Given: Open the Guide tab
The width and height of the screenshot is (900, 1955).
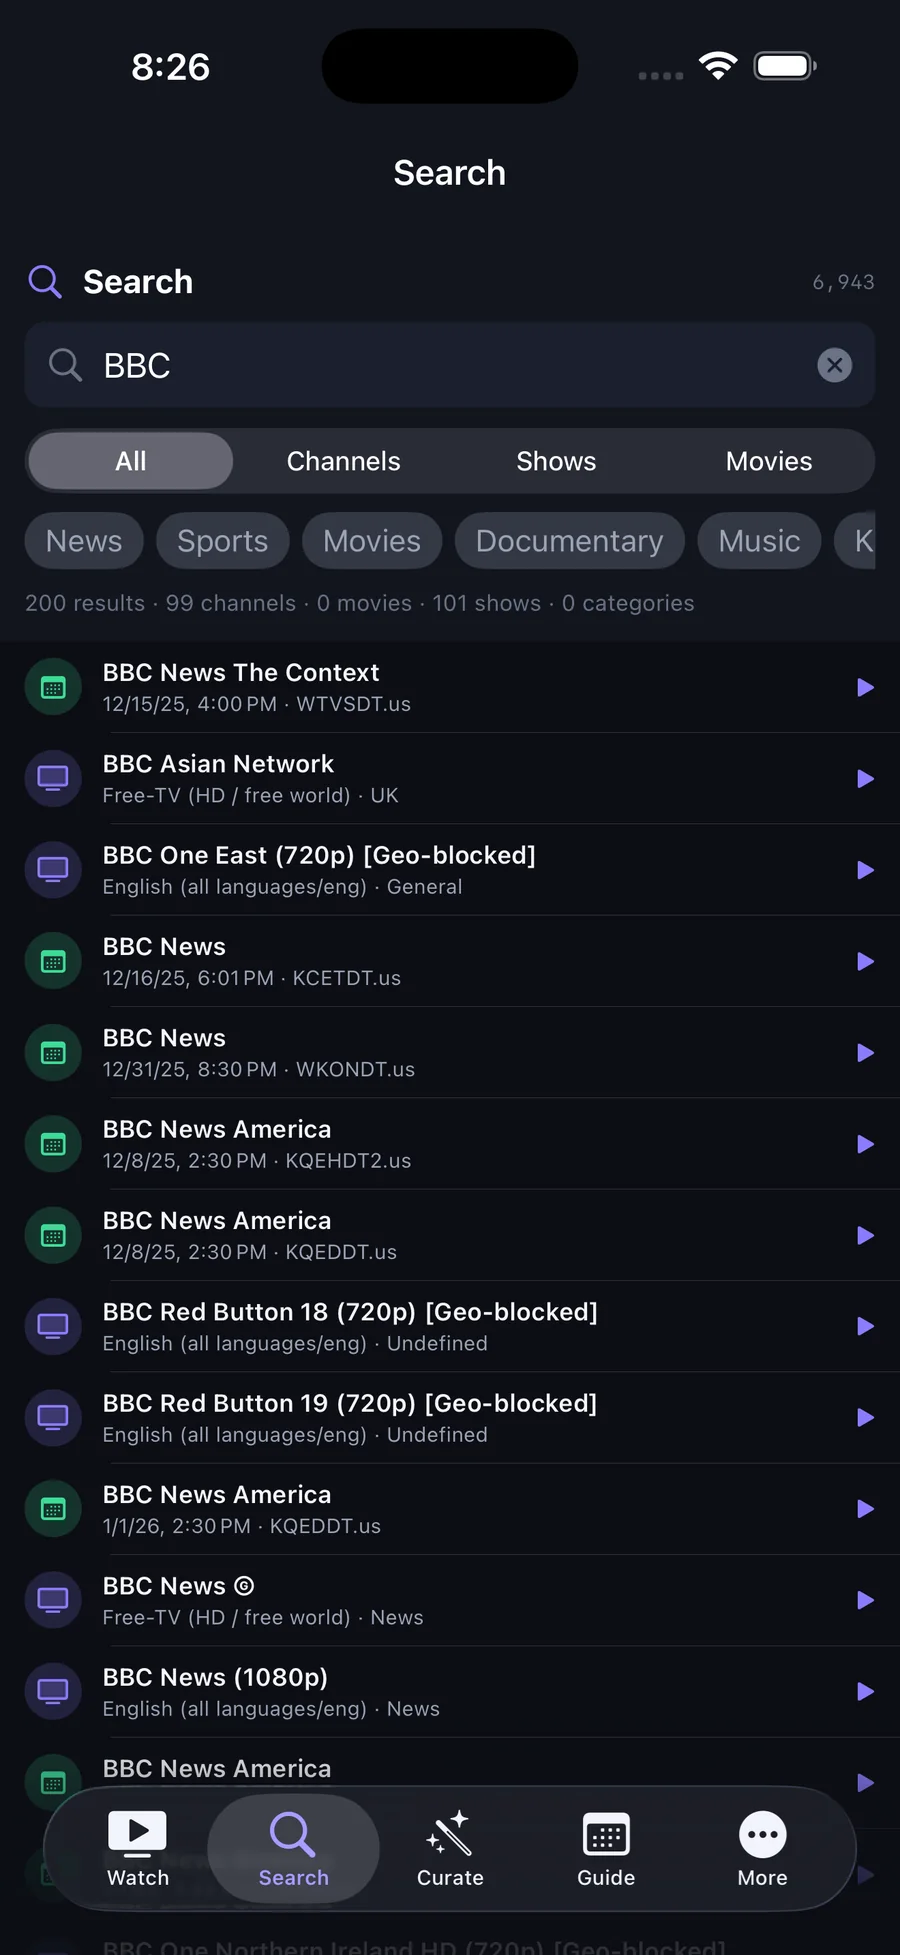Looking at the screenshot, I should point(606,1849).
